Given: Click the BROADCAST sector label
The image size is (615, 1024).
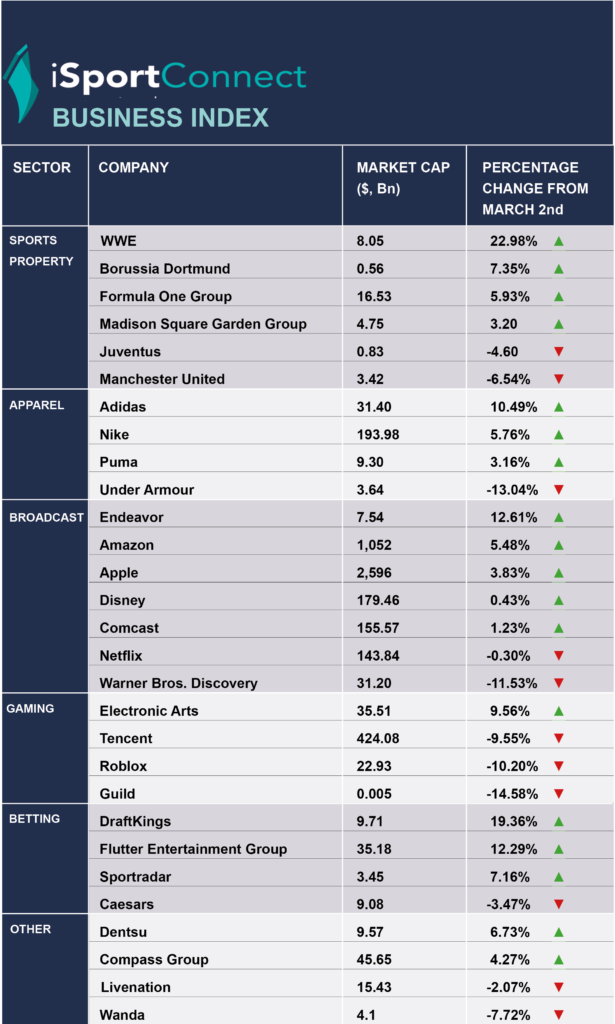Looking at the screenshot, I should click(x=46, y=517).
